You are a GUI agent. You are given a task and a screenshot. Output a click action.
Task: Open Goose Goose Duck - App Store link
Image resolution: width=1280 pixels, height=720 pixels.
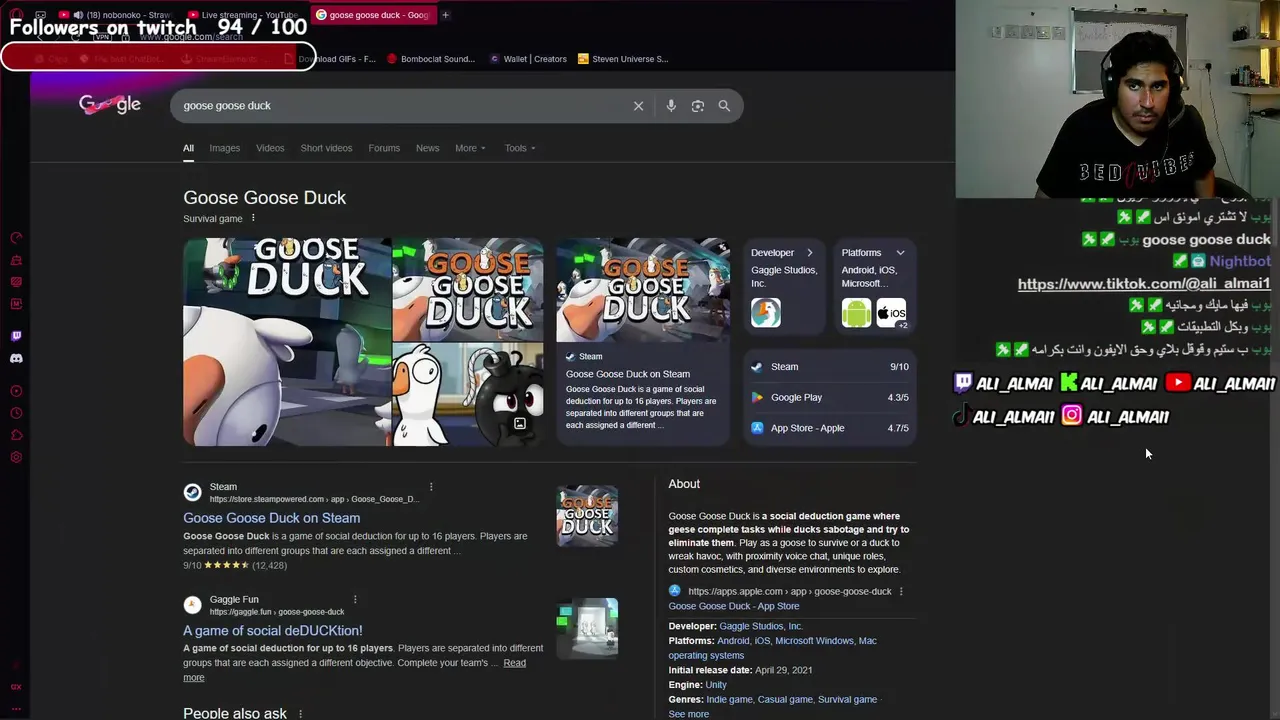733,606
